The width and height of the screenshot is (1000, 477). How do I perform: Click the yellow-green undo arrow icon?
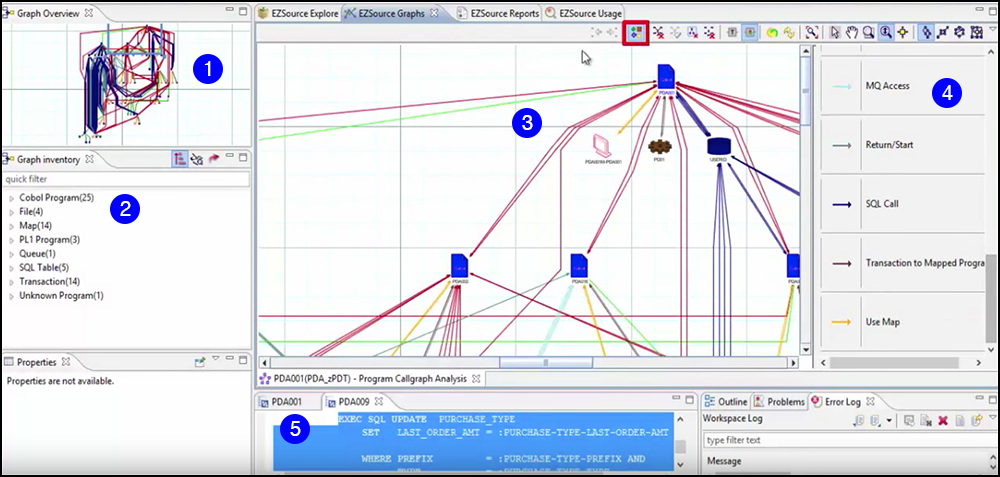point(772,32)
